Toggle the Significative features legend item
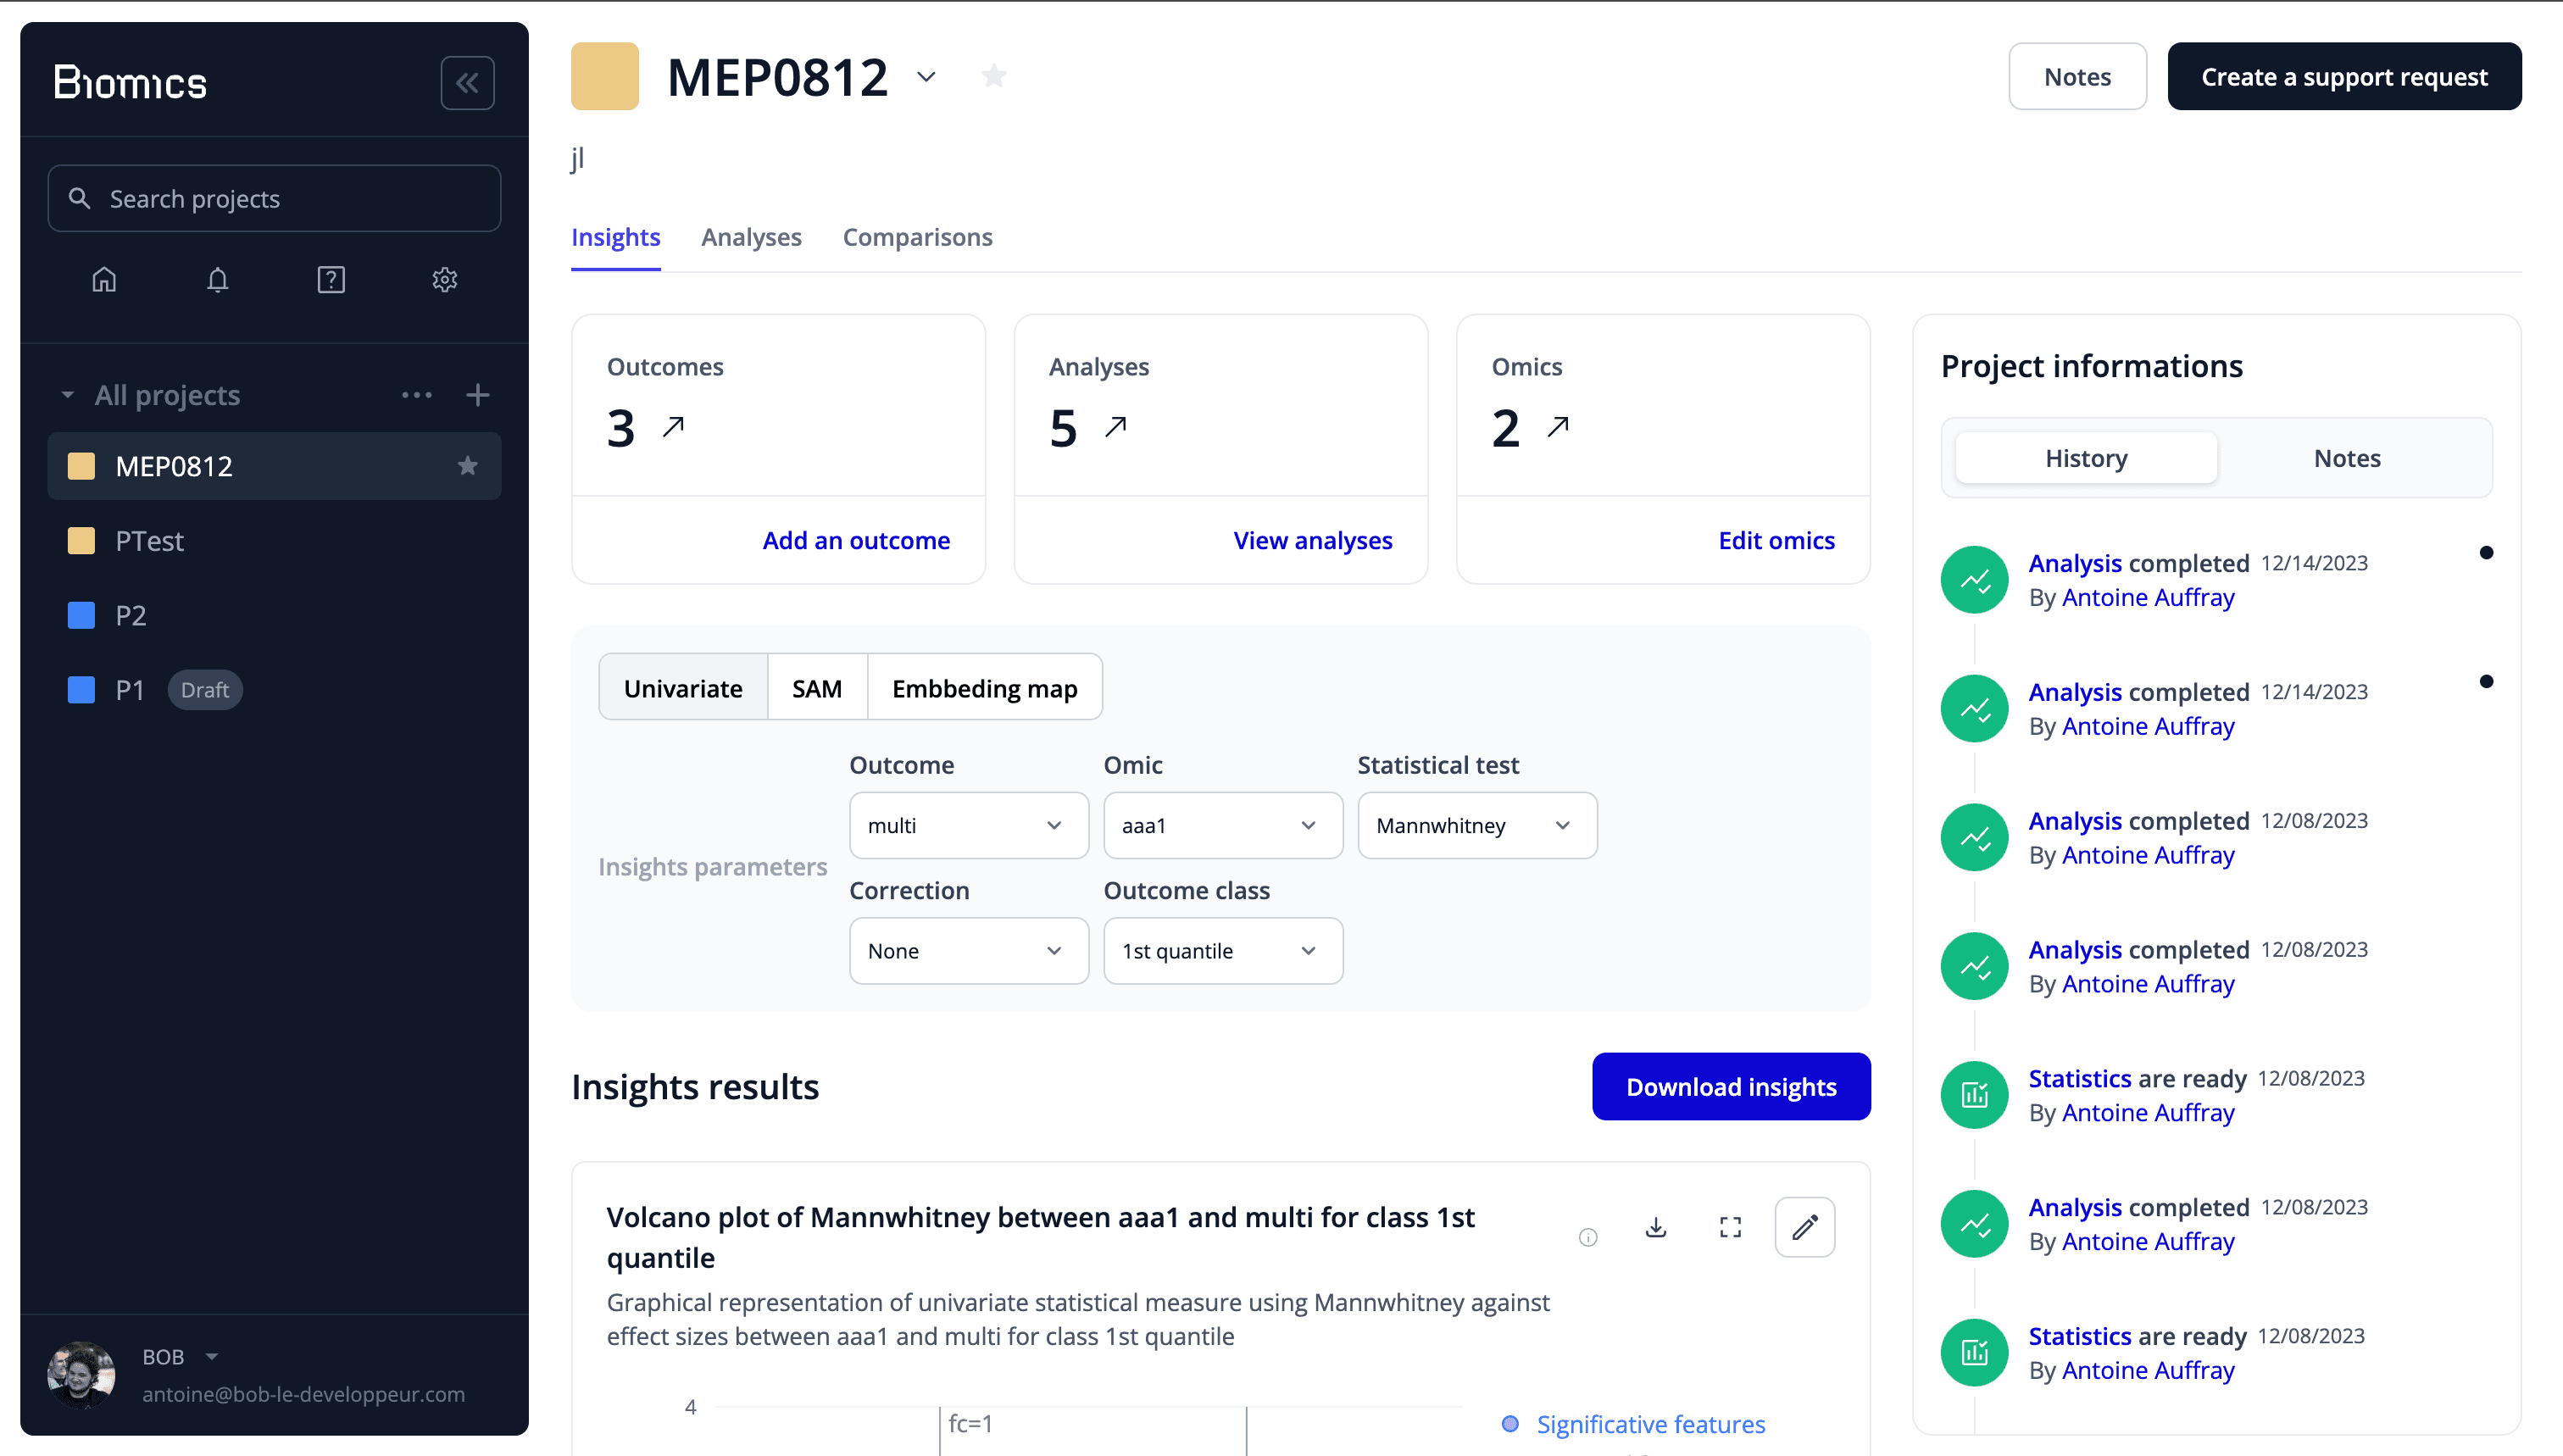Screen dimensions: 2563x1456 1635,1424
